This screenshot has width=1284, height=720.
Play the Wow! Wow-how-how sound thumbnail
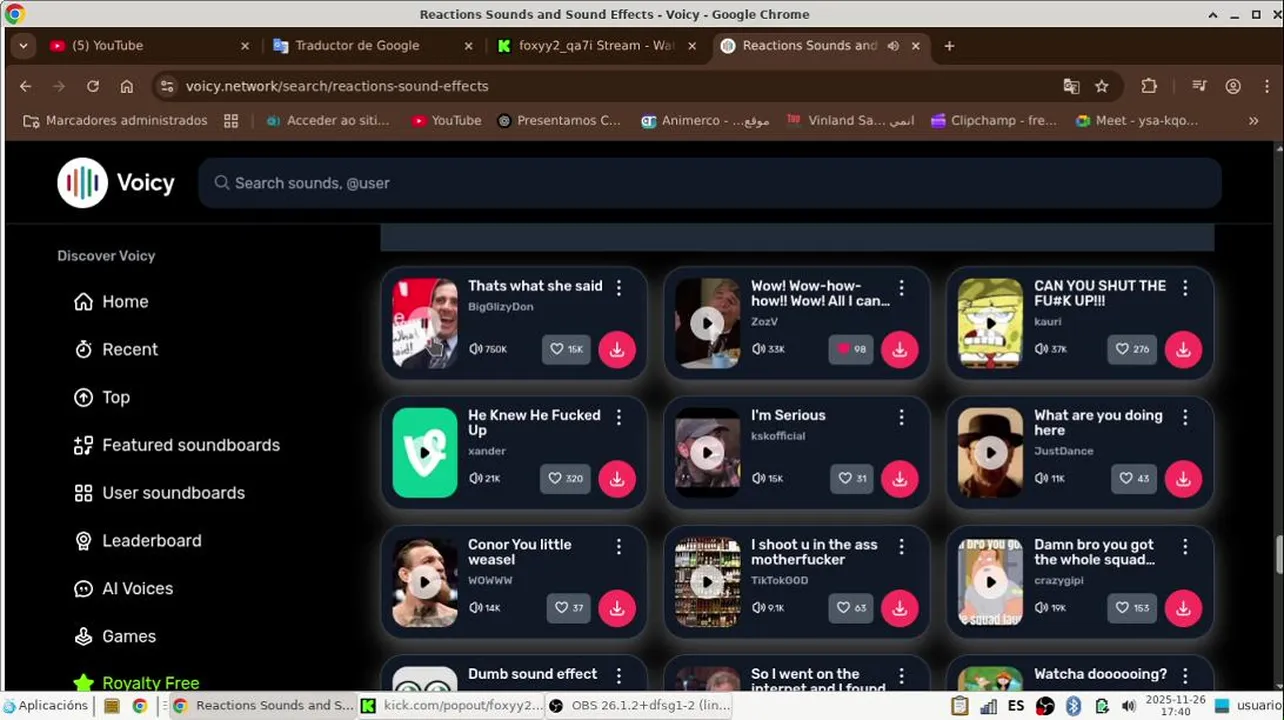[x=707, y=323]
